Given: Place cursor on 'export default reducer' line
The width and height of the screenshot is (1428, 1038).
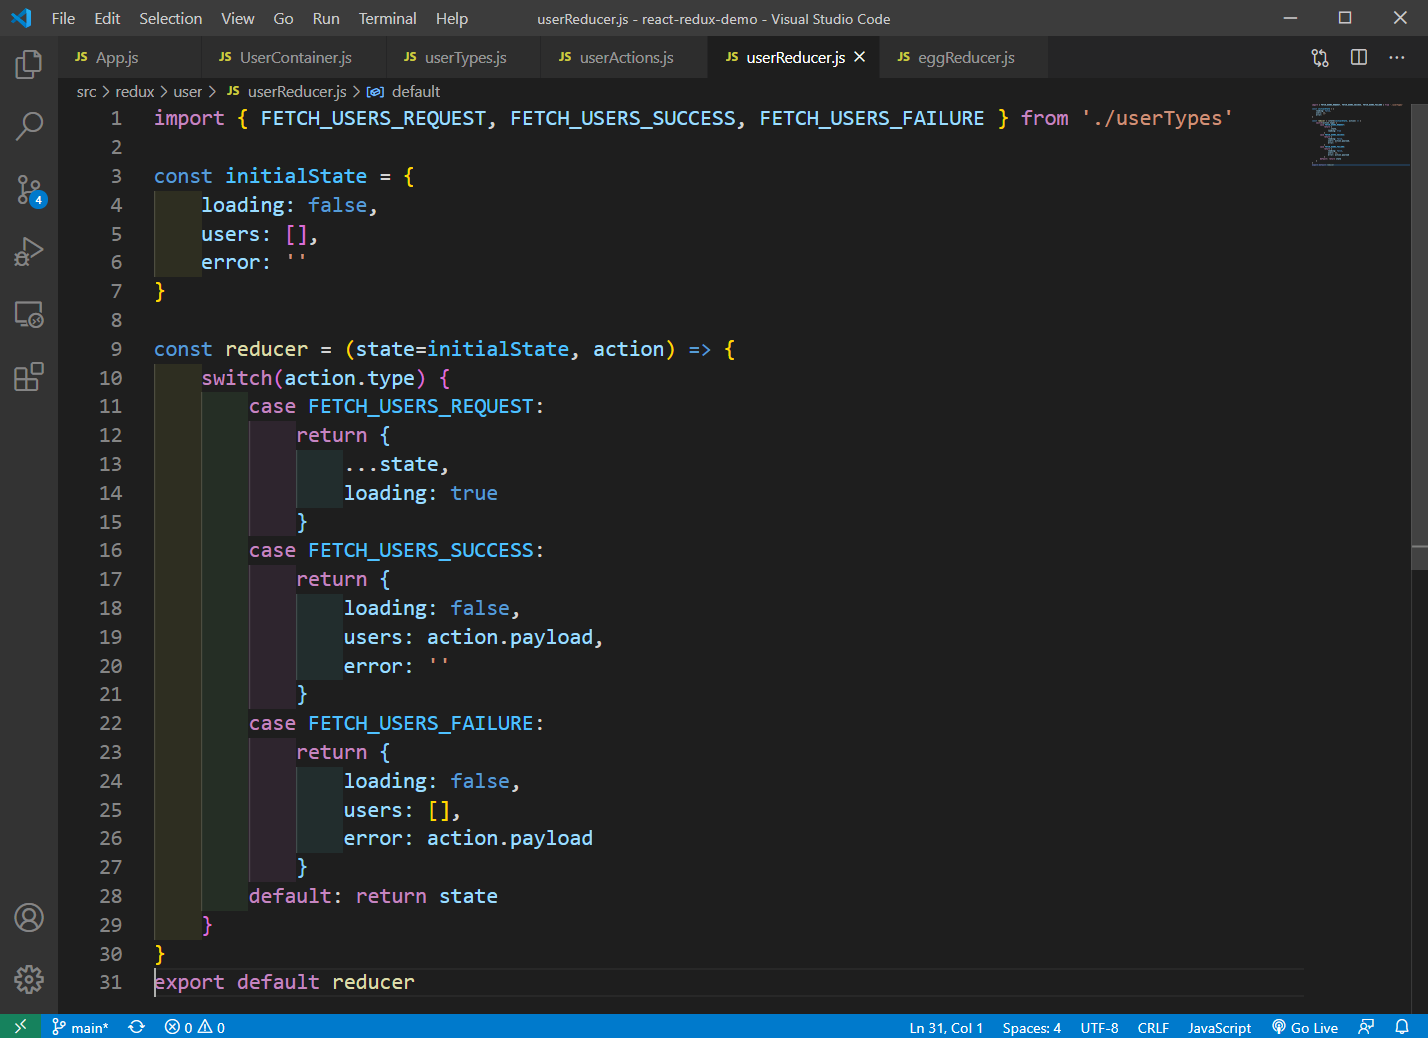Looking at the screenshot, I should 284,982.
